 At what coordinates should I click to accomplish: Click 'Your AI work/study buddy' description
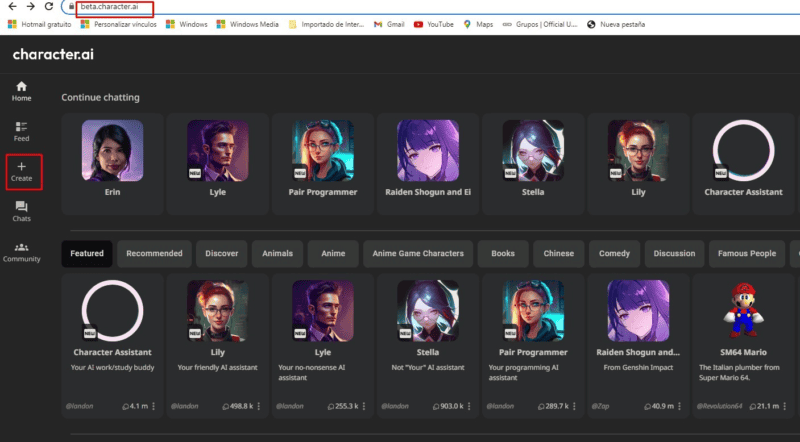tap(112, 367)
